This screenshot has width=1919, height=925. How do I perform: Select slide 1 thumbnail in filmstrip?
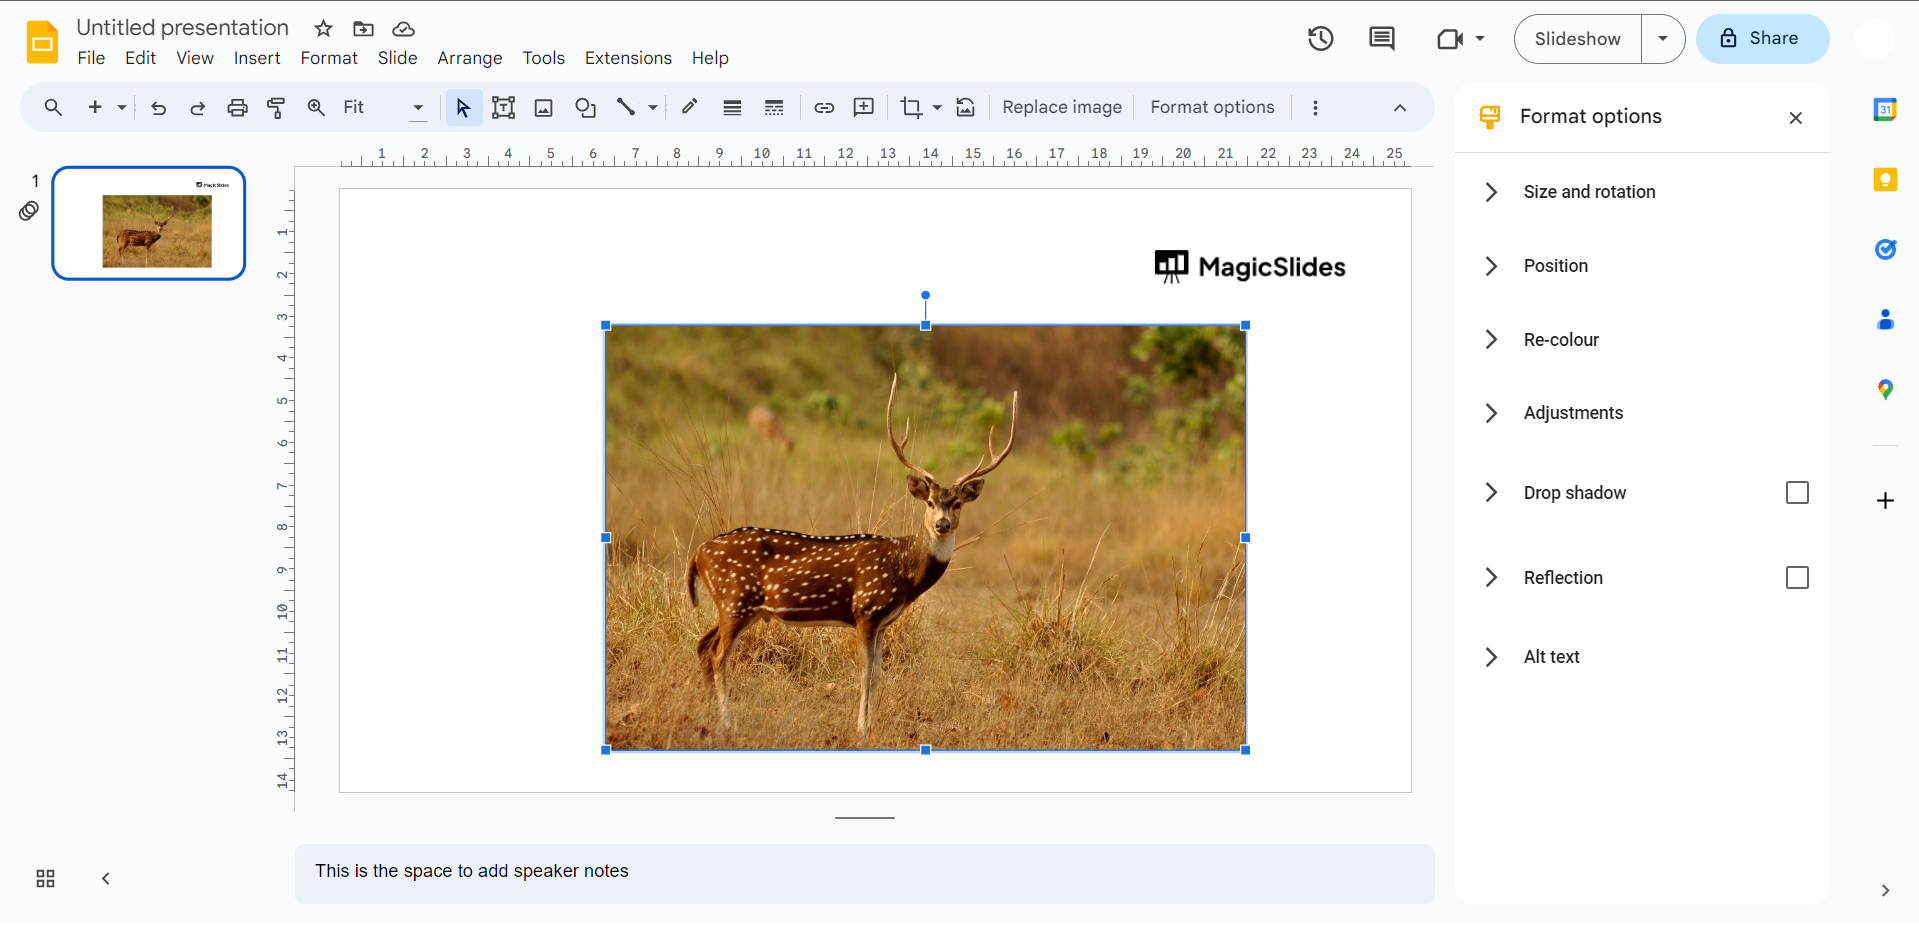click(x=149, y=223)
